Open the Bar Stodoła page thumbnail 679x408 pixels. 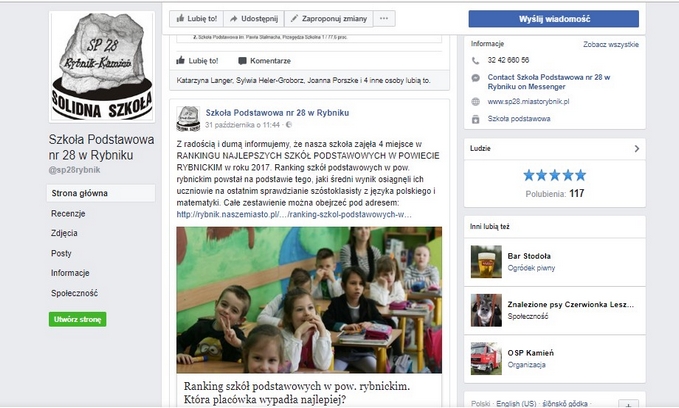pyautogui.click(x=486, y=262)
